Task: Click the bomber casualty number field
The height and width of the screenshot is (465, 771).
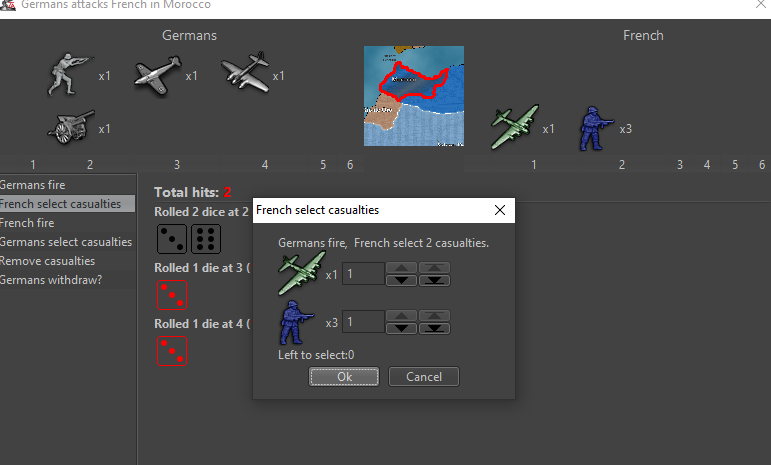Action: coord(363,273)
